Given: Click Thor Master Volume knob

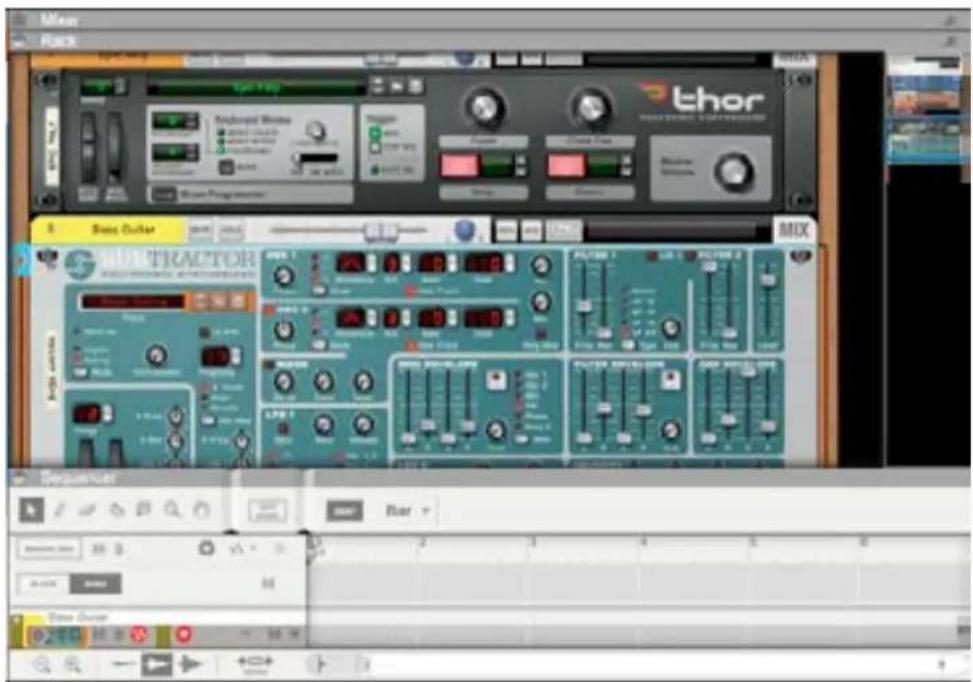Looking at the screenshot, I should point(733,171).
